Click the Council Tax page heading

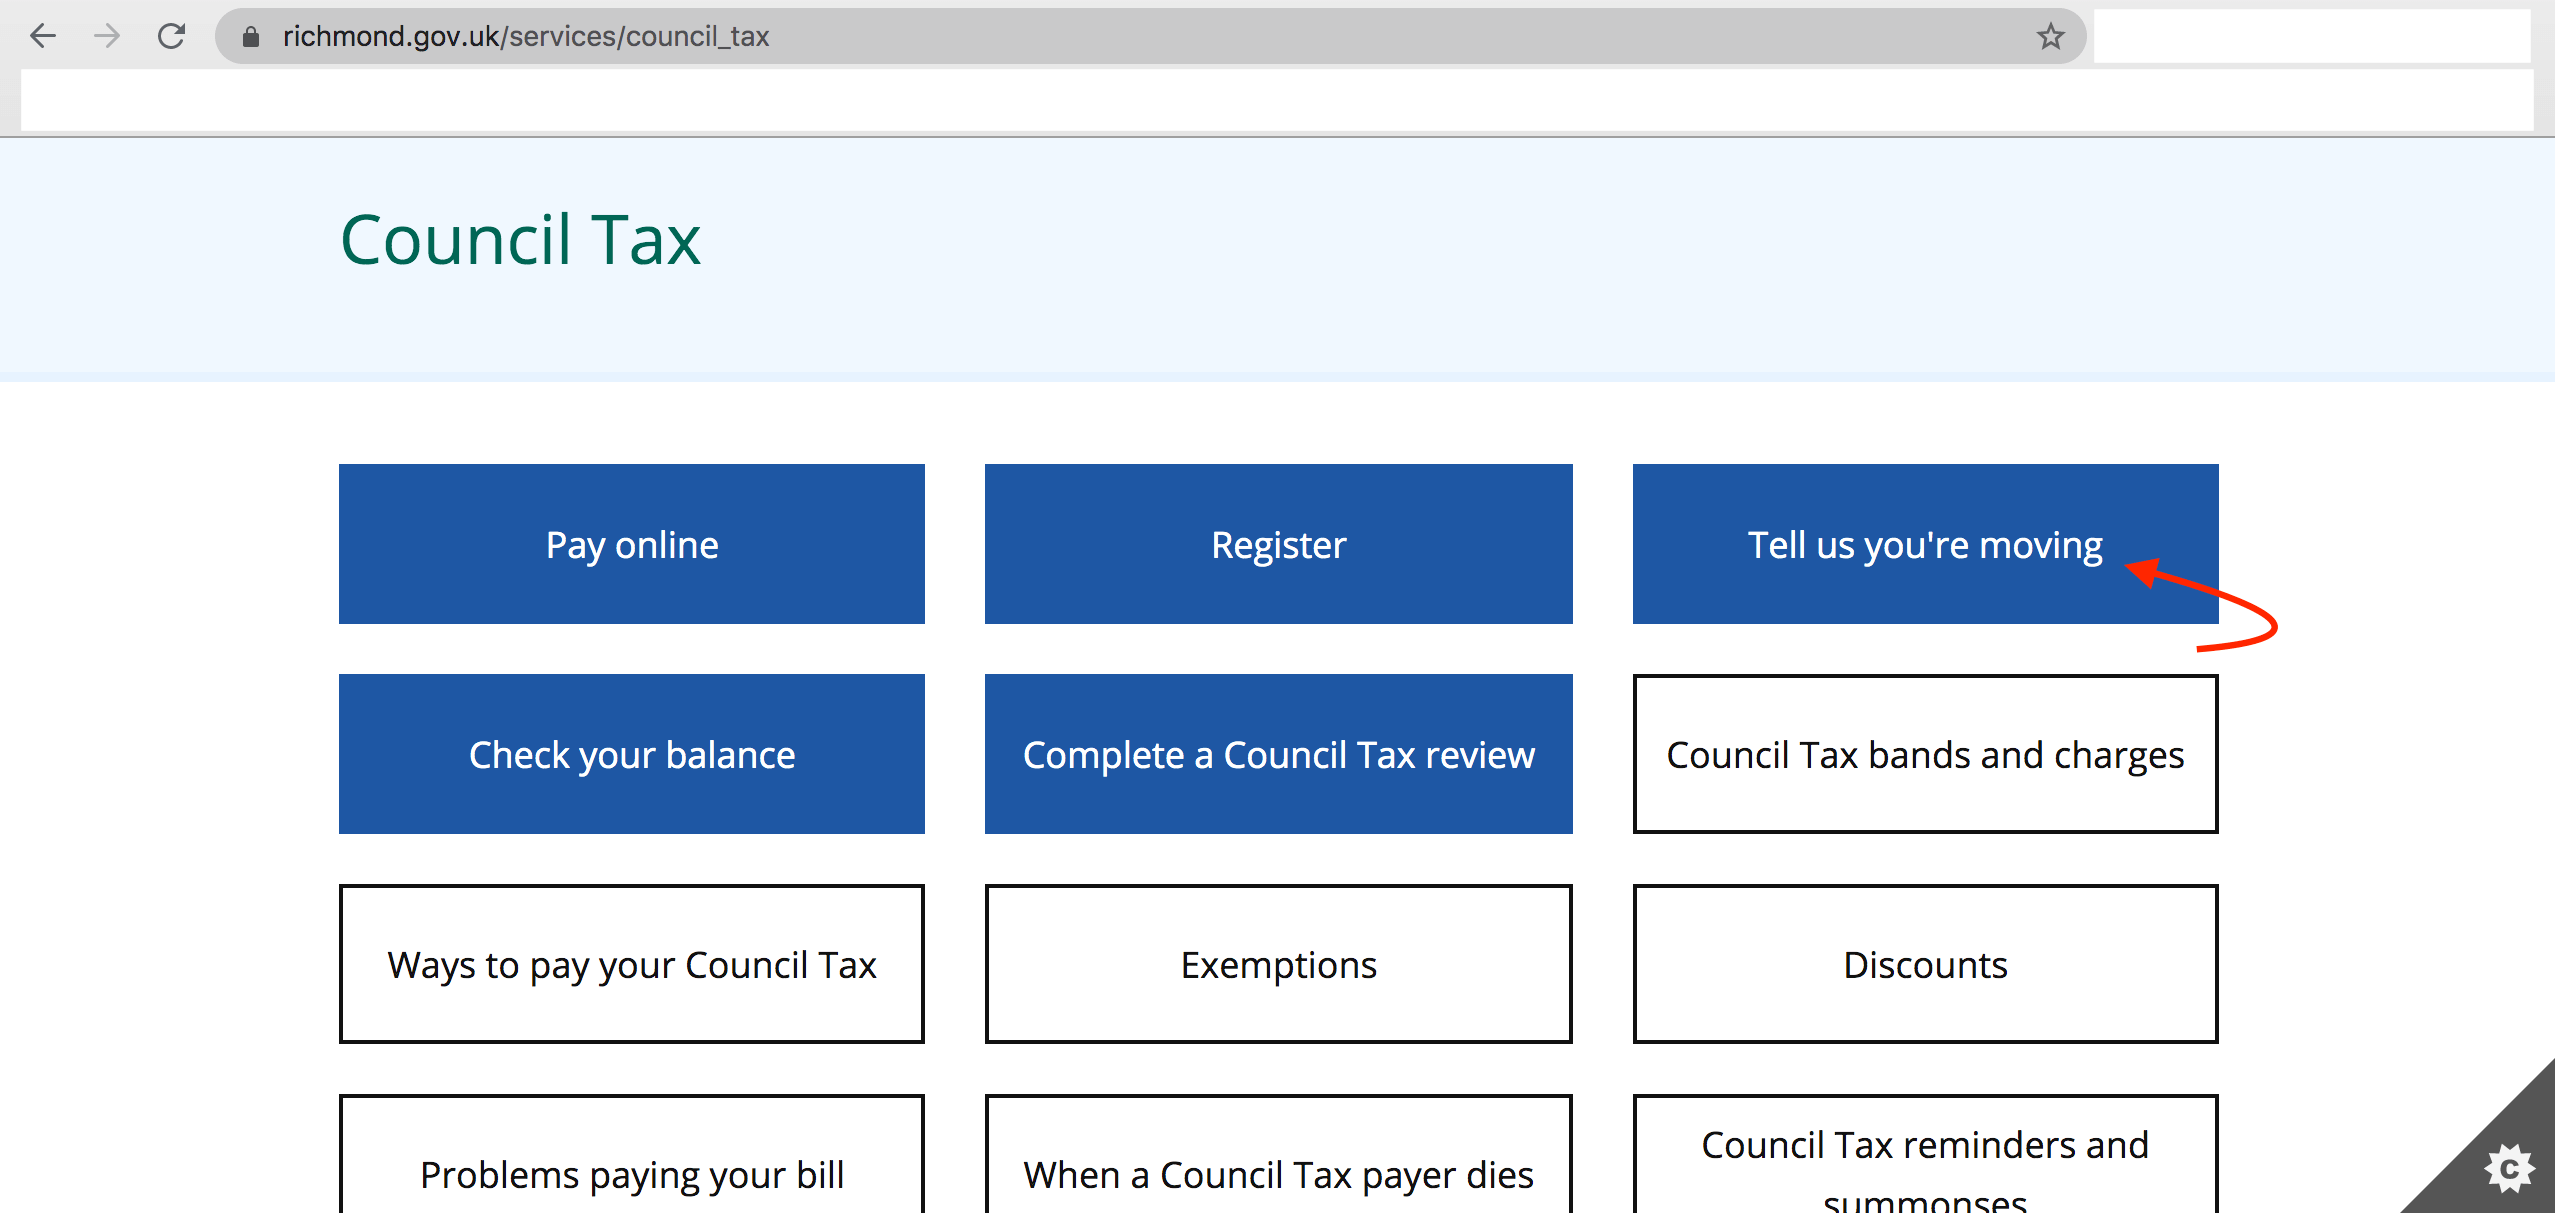point(520,240)
